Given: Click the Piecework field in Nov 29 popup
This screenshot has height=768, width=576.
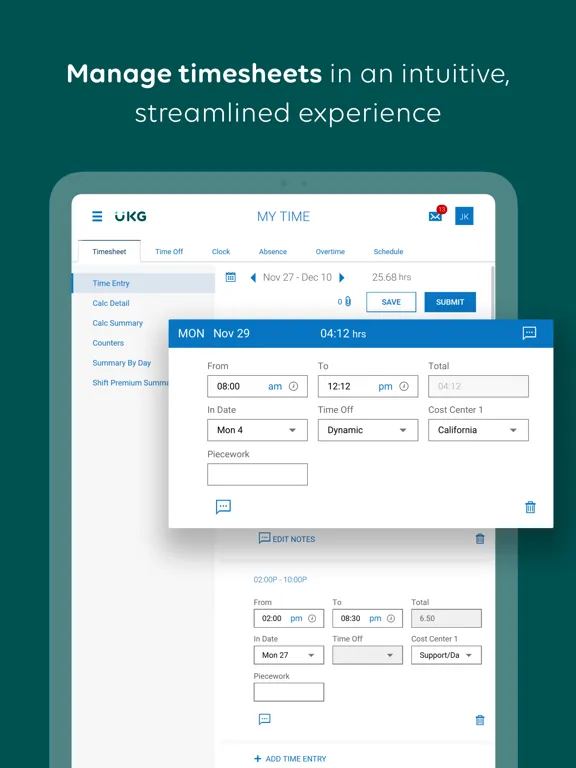Looking at the screenshot, I should [257, 474].
